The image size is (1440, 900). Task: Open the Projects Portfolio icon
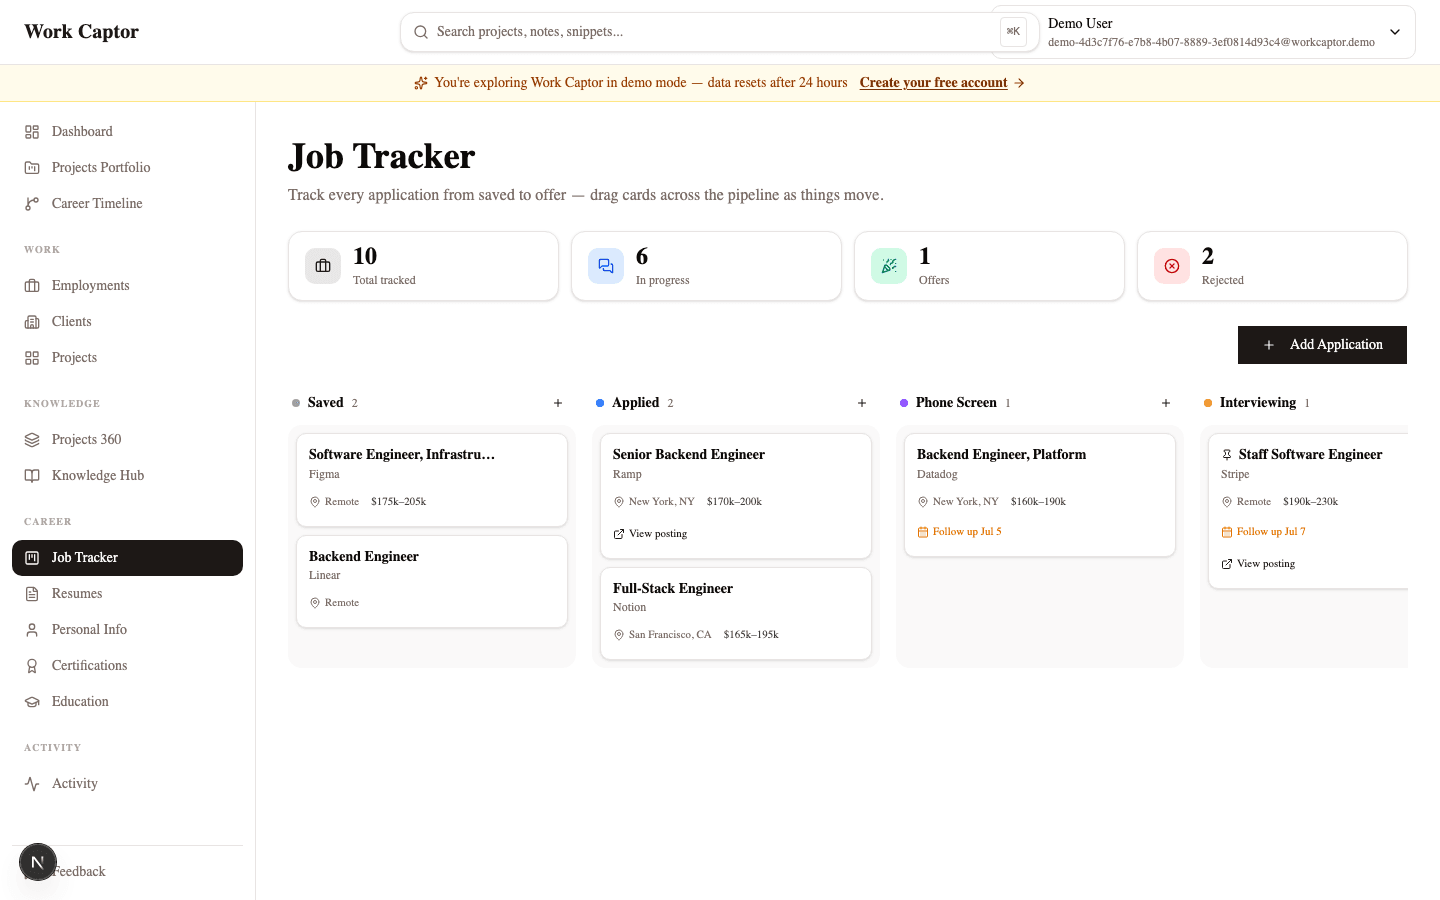(x=32, y=168)
